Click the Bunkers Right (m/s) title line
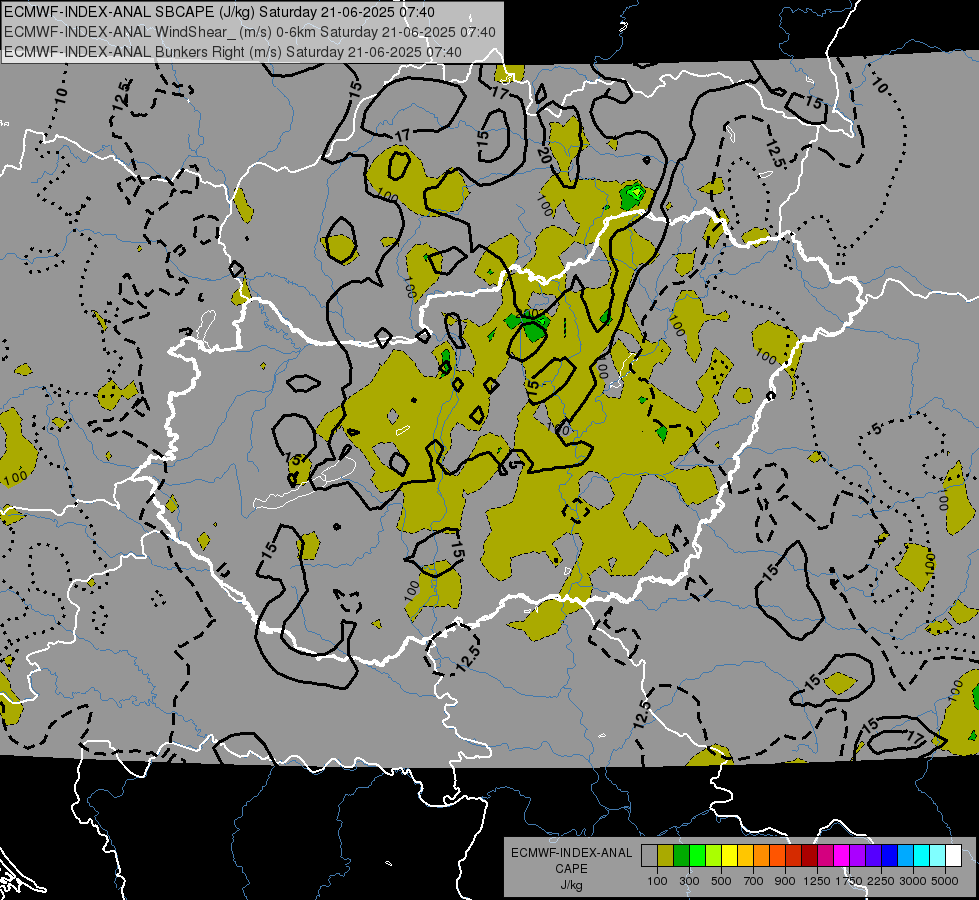 [233, 52]
